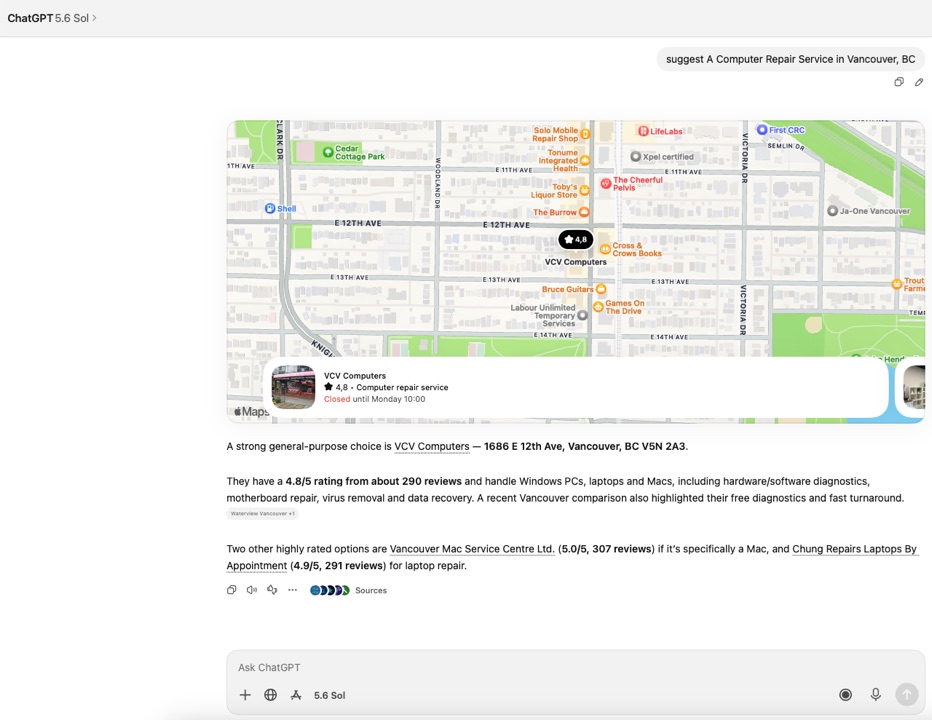Open Chung Repairs Laptops By Appointment link

point(854,549)
